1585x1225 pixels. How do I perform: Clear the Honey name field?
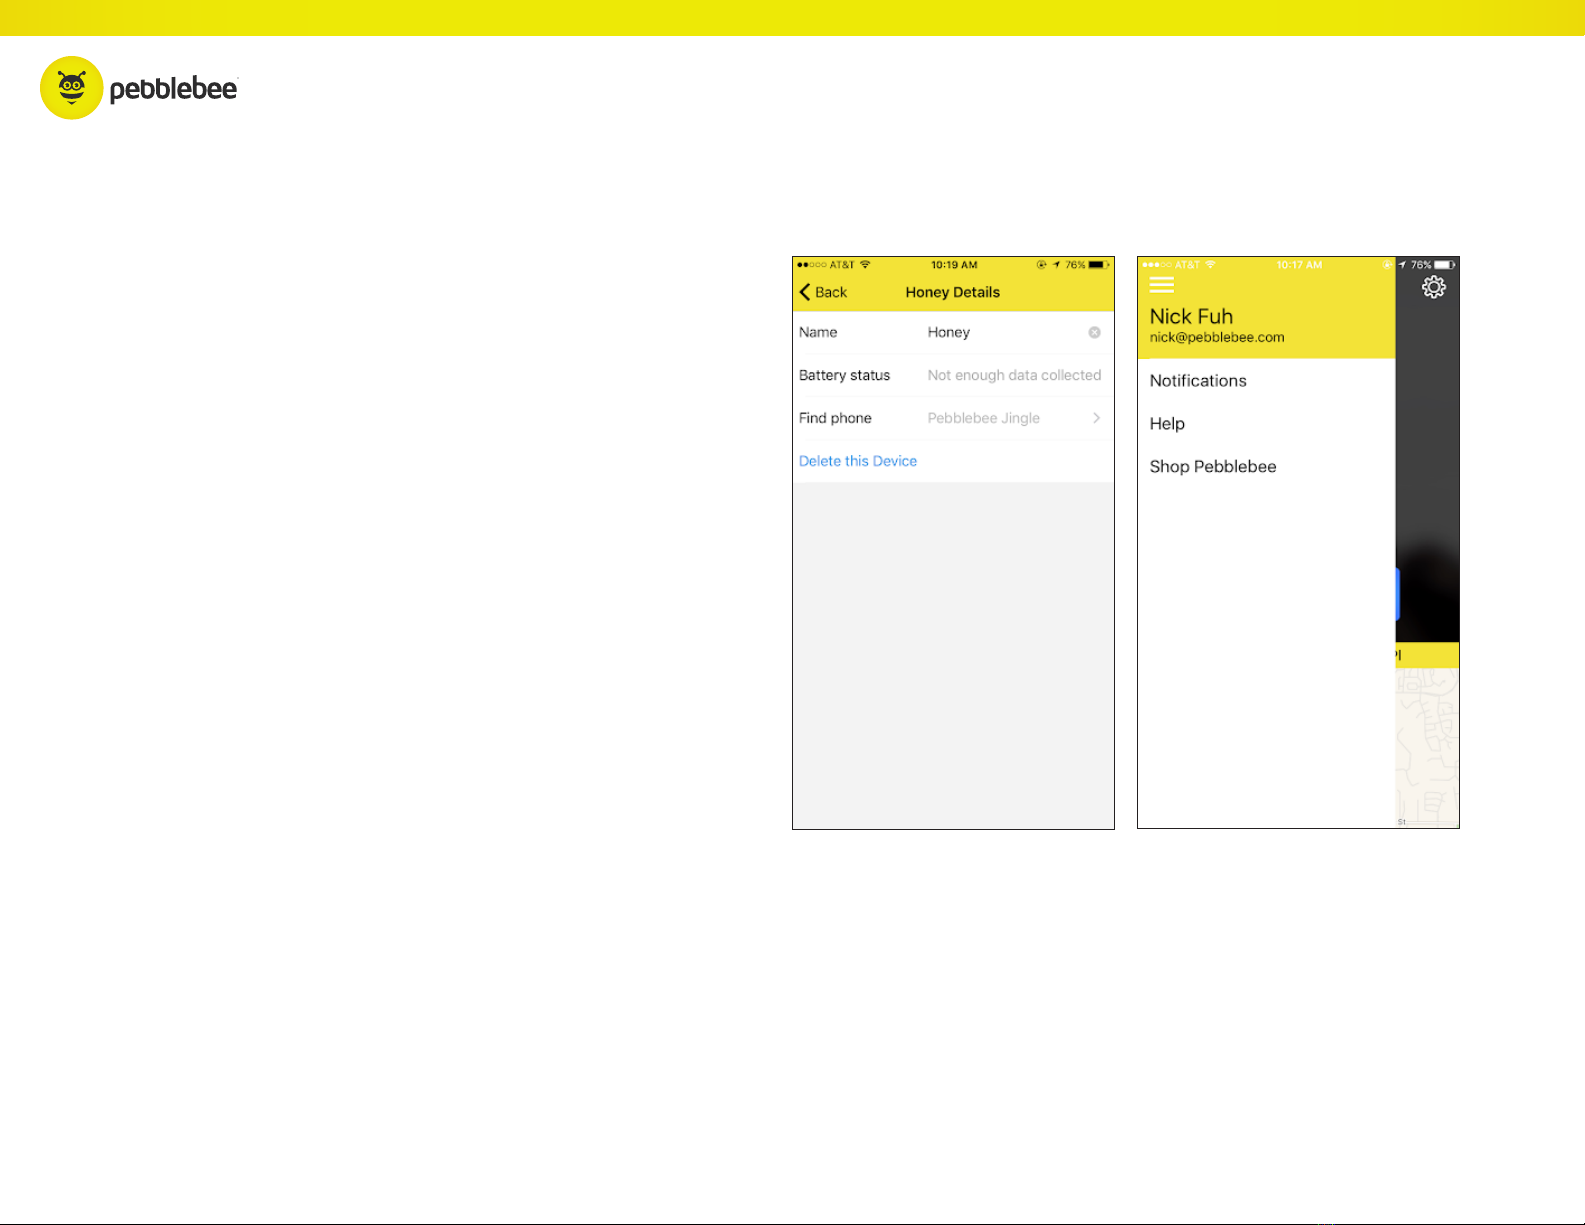pyautogui.click(x=1095, y=332)
